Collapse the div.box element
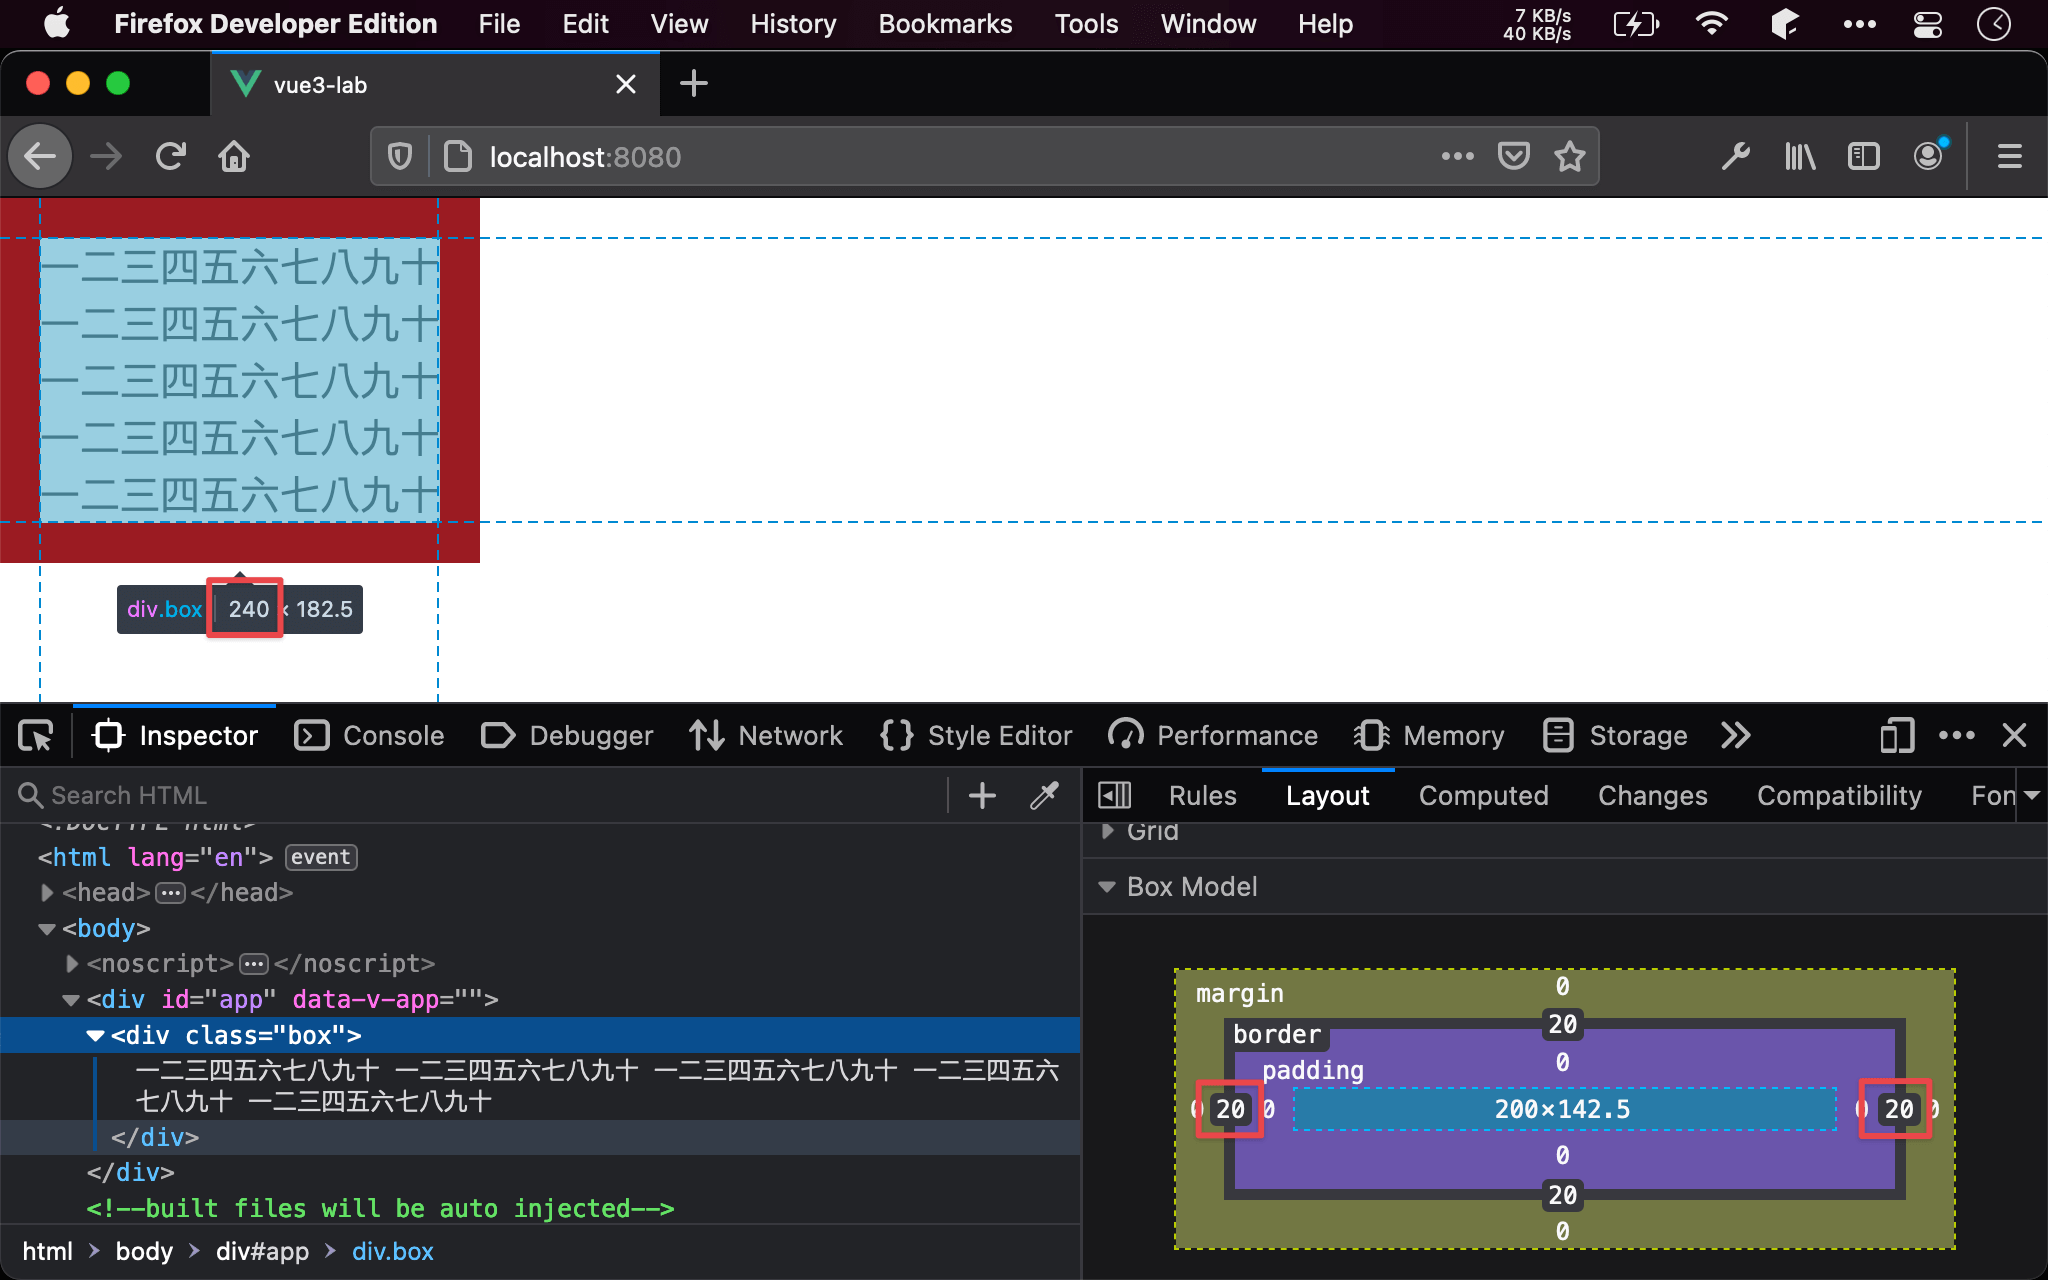Image resolution: width=2048 pixels, height=1280 pixels. pyautogui.click(x=96, y=1036)
